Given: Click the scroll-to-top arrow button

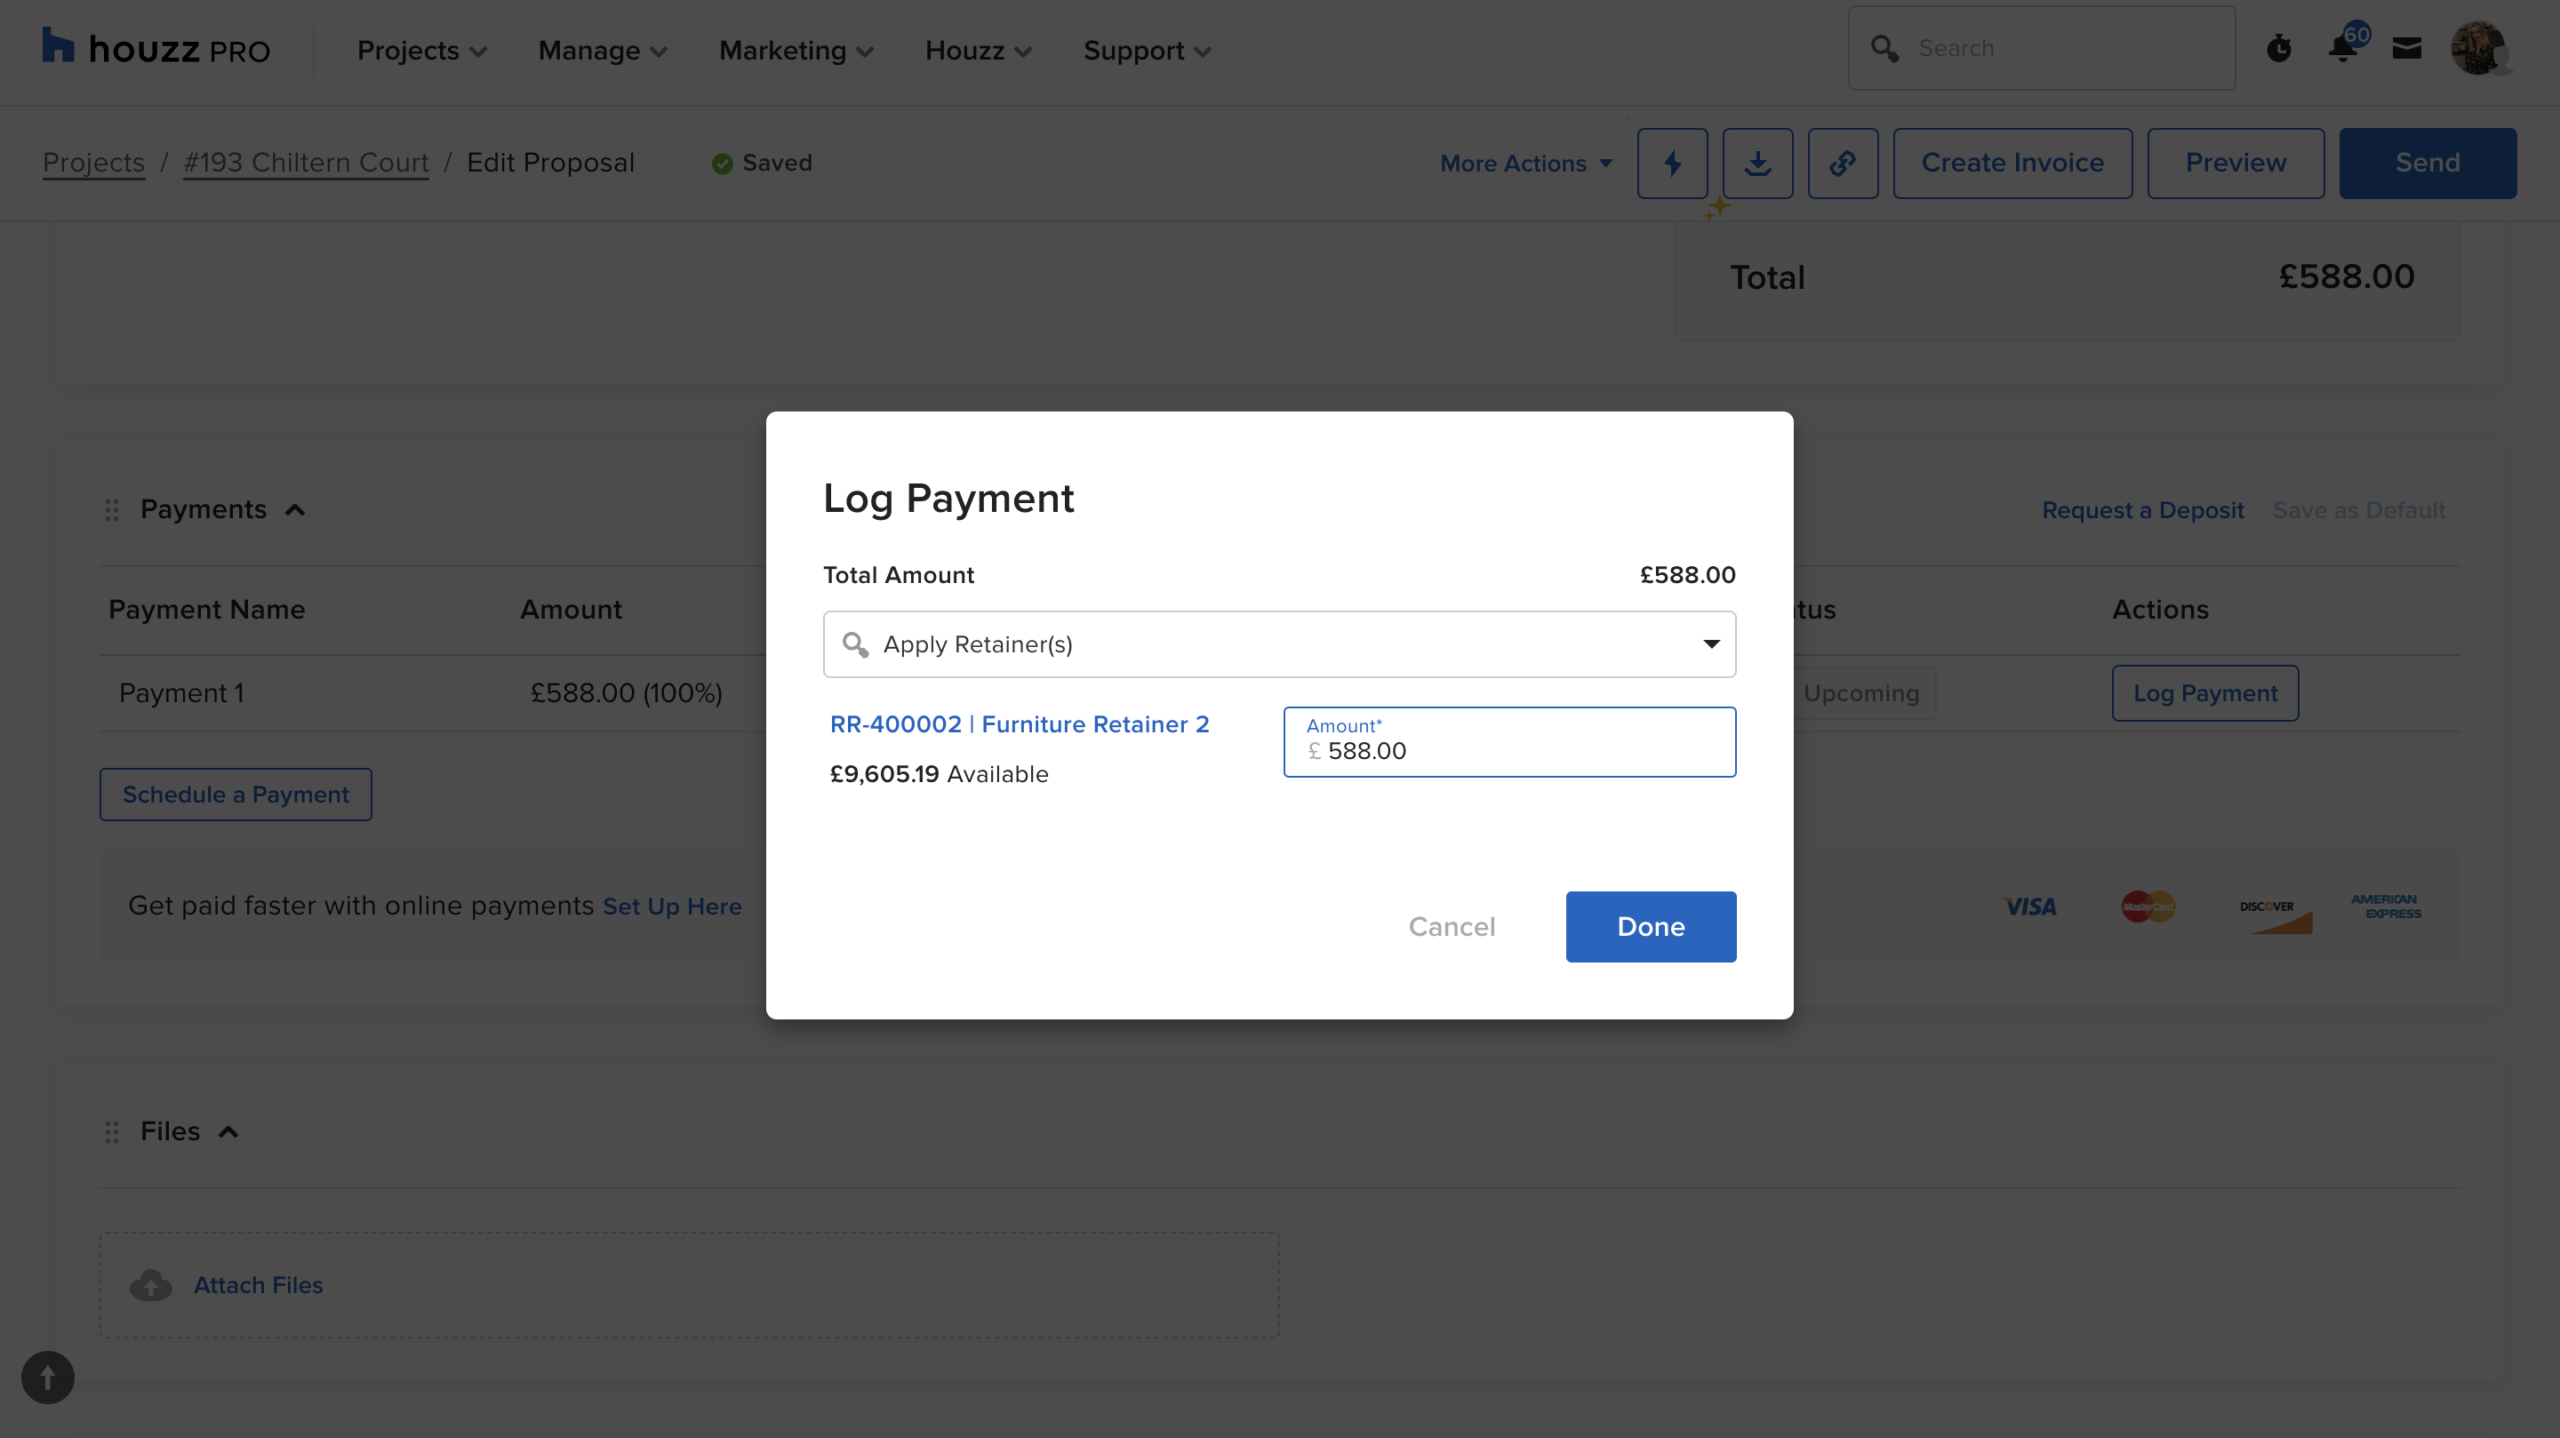Looking at the screenshot, I should pos(47,1377).
